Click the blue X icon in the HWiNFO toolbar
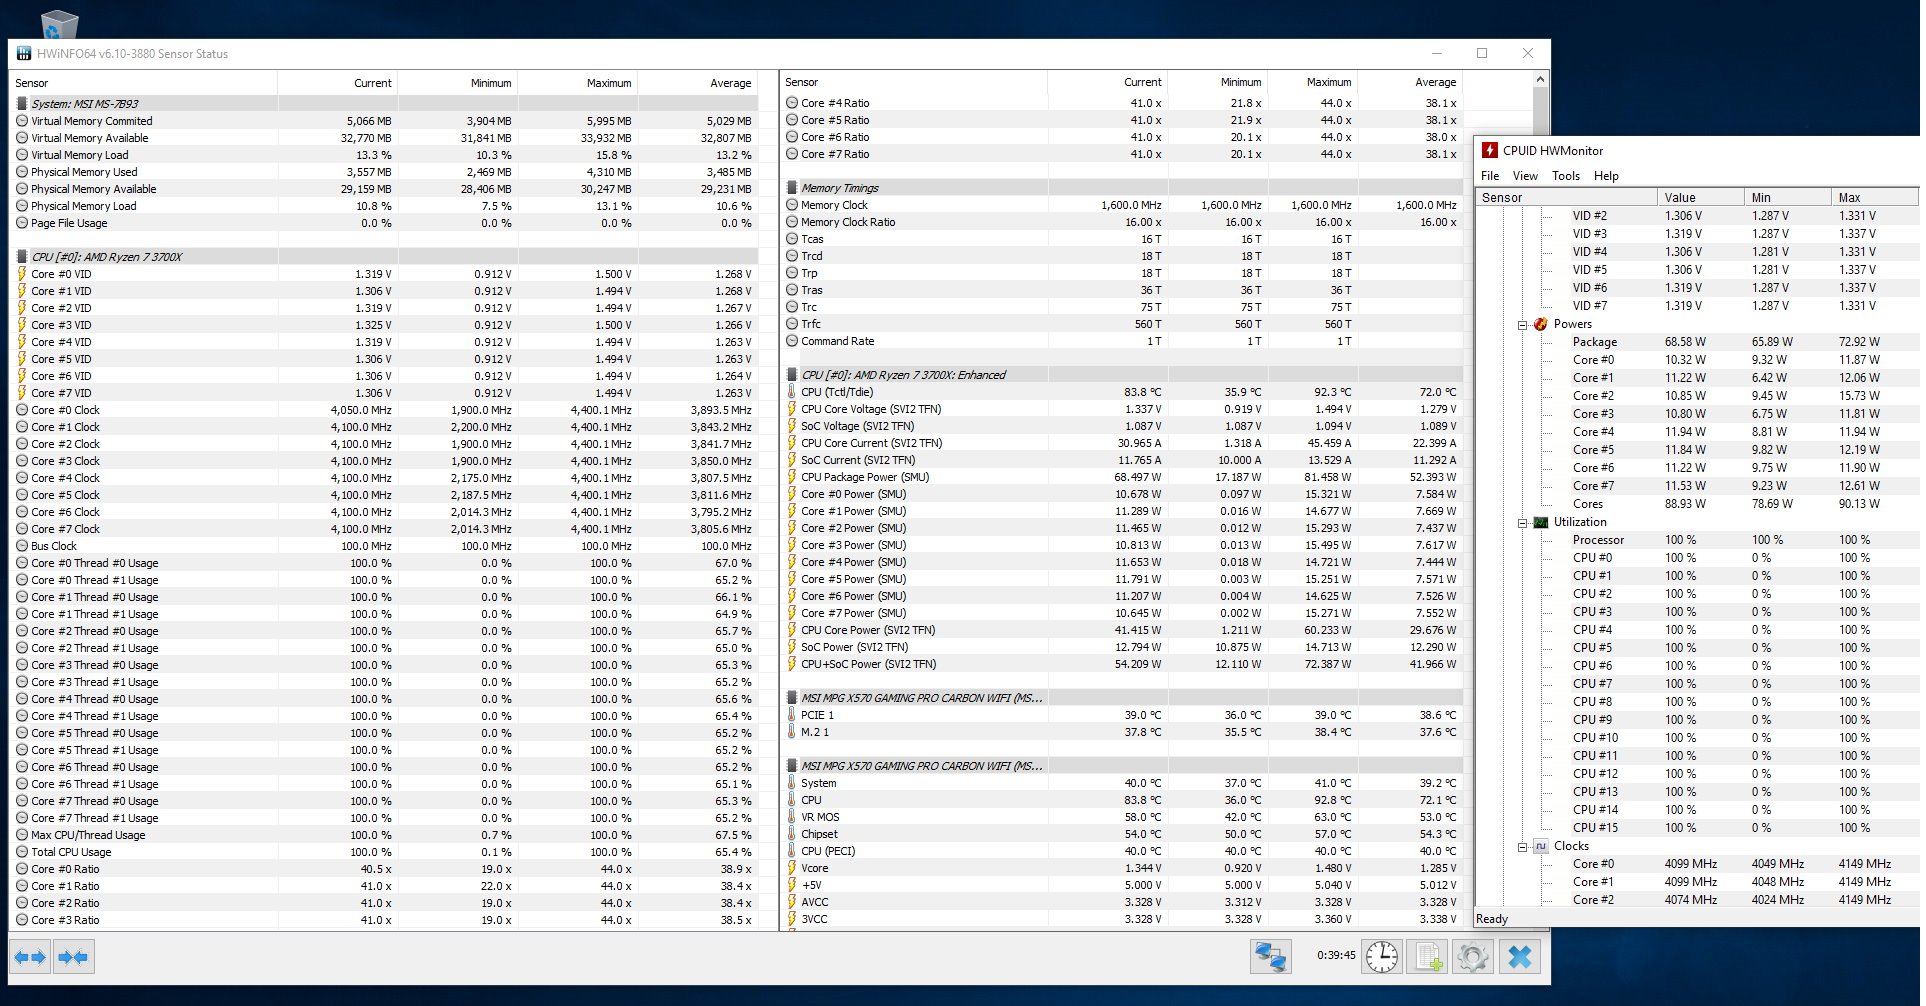 click(x=1519, y=957)
